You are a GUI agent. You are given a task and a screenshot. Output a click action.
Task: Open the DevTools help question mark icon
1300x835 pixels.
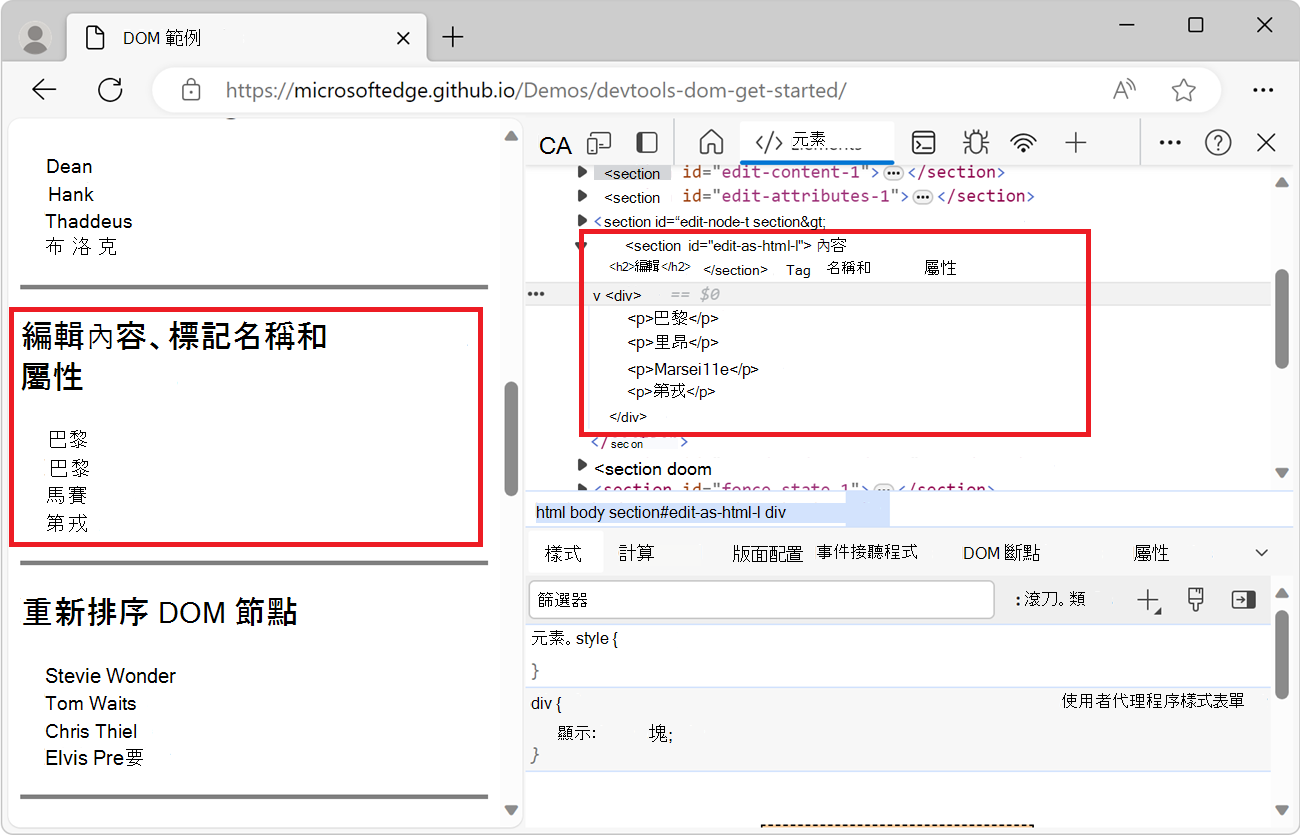coord(1217,142)
